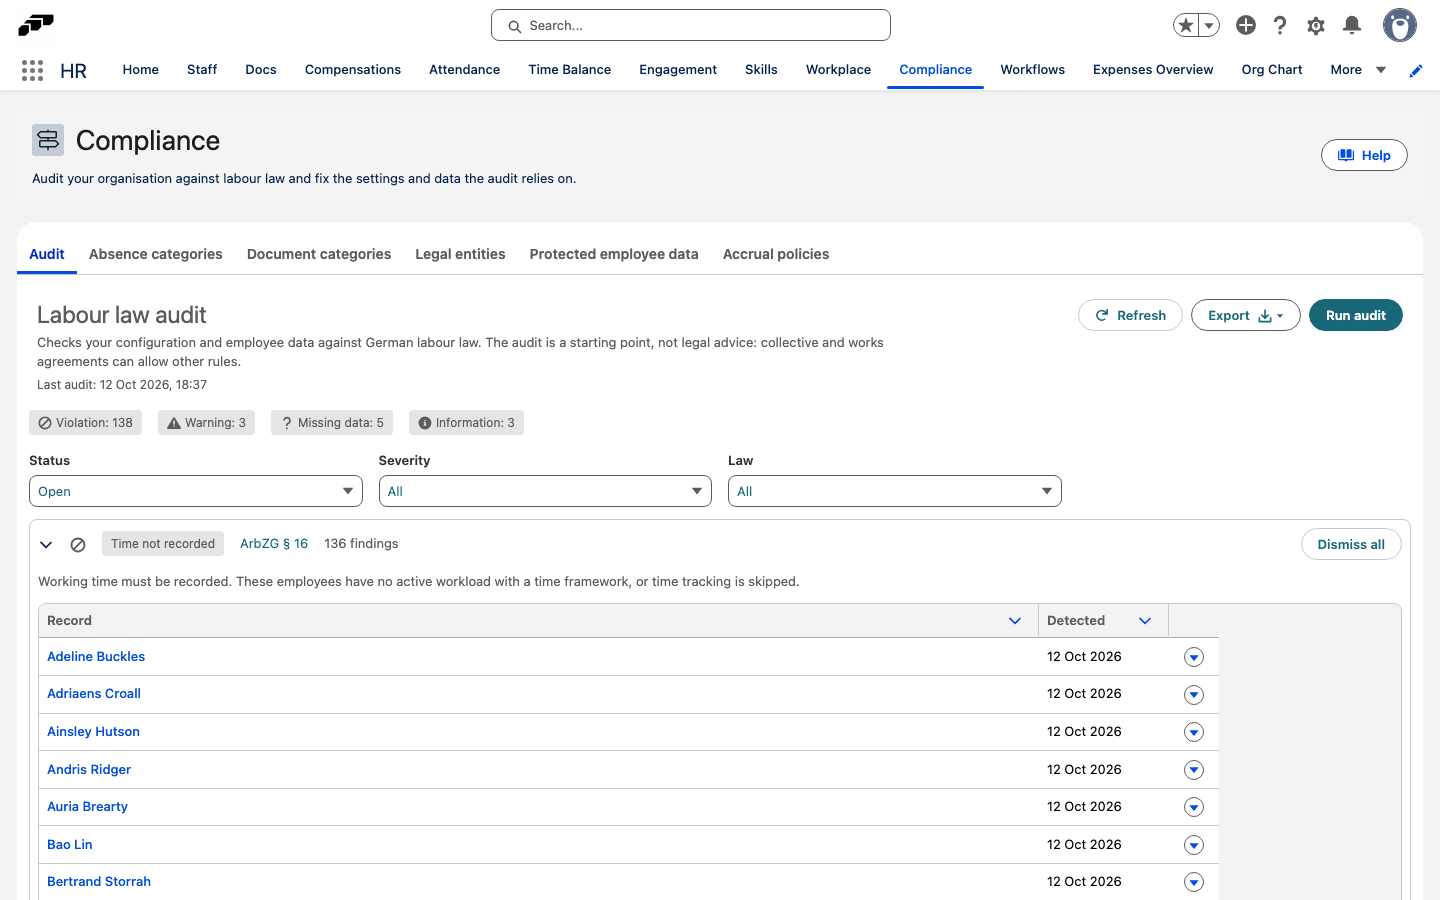The height and width of the screenshot is (900, 1440).
Task: Go to the Workflows nav item
Action: click(x=1032, y=70)
